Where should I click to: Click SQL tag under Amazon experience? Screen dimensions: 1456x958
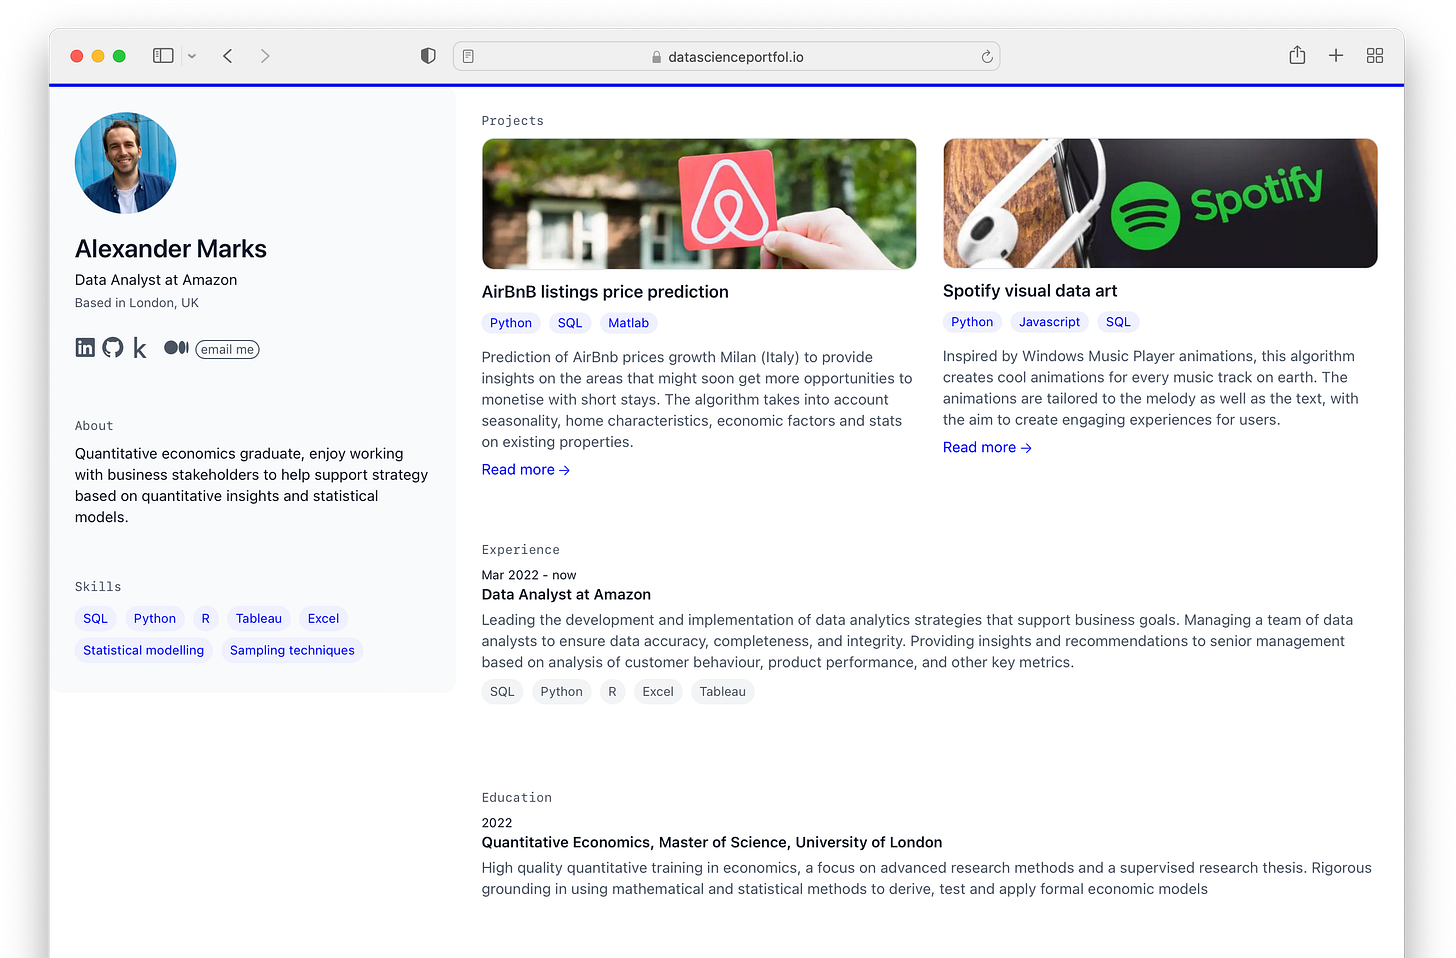click(502, 692)
